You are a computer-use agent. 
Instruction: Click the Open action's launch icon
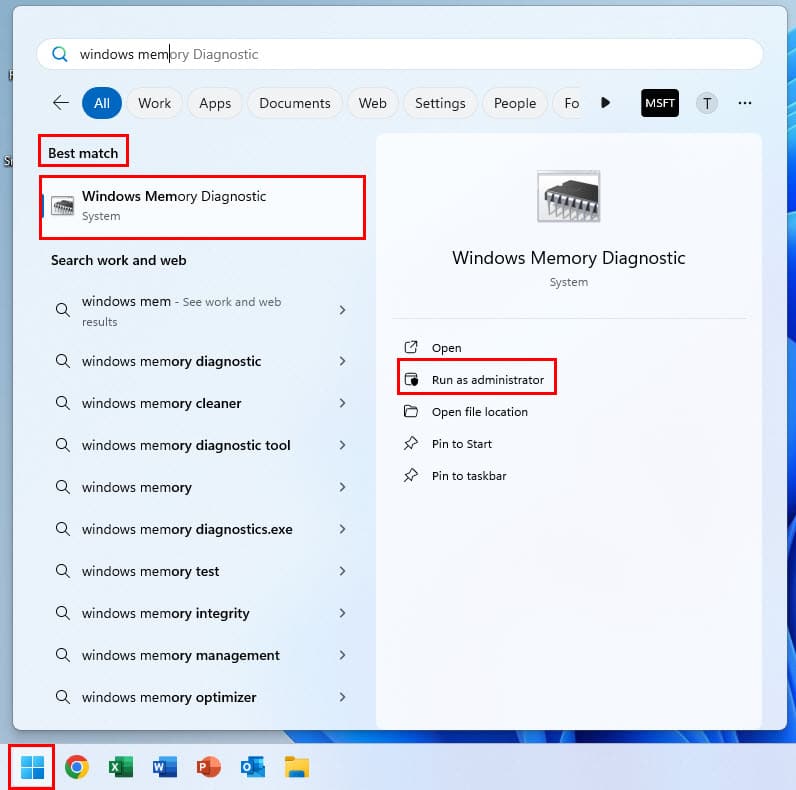[410, 347]
